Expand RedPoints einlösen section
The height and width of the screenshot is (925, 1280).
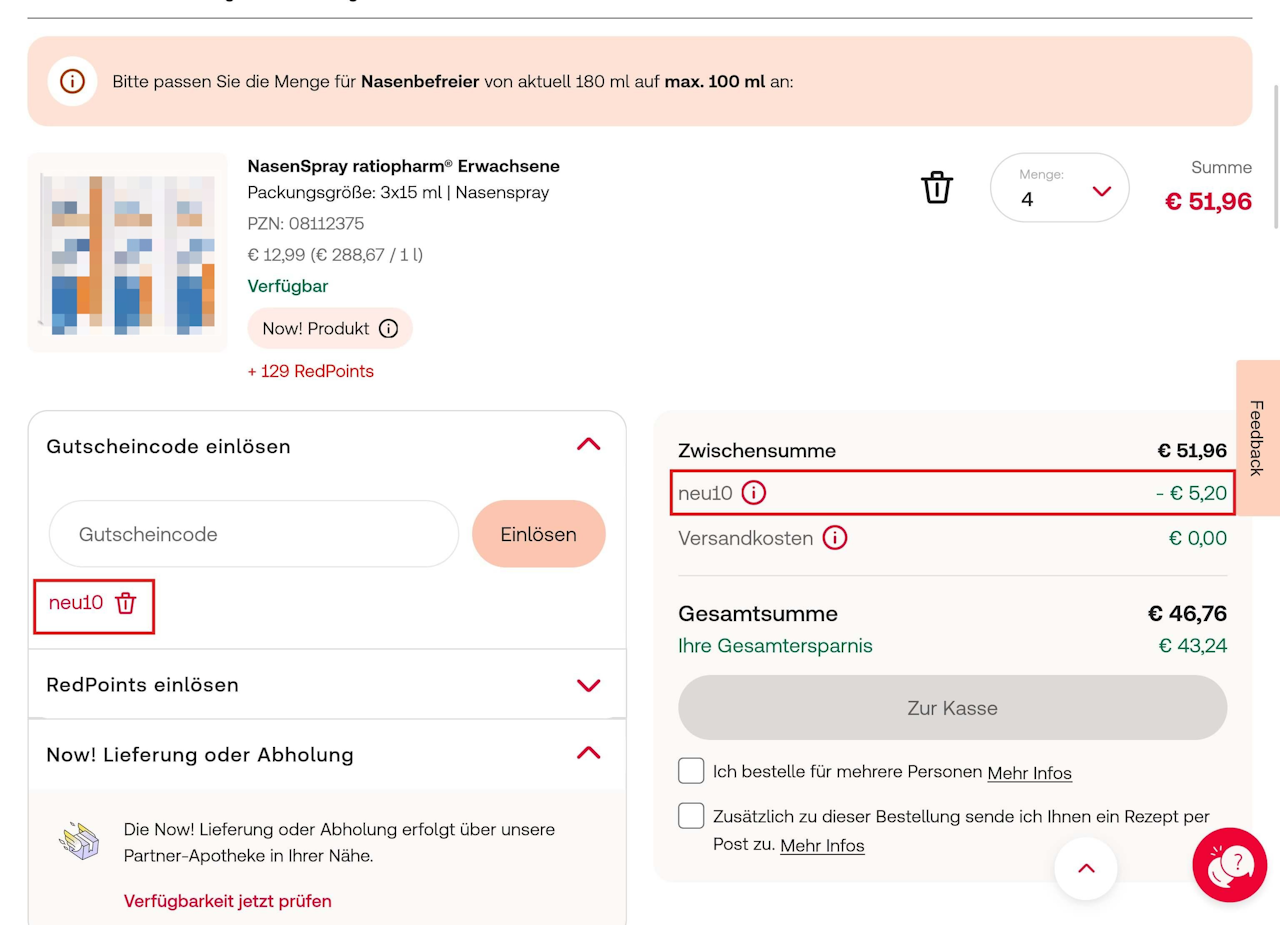point(589,685)
